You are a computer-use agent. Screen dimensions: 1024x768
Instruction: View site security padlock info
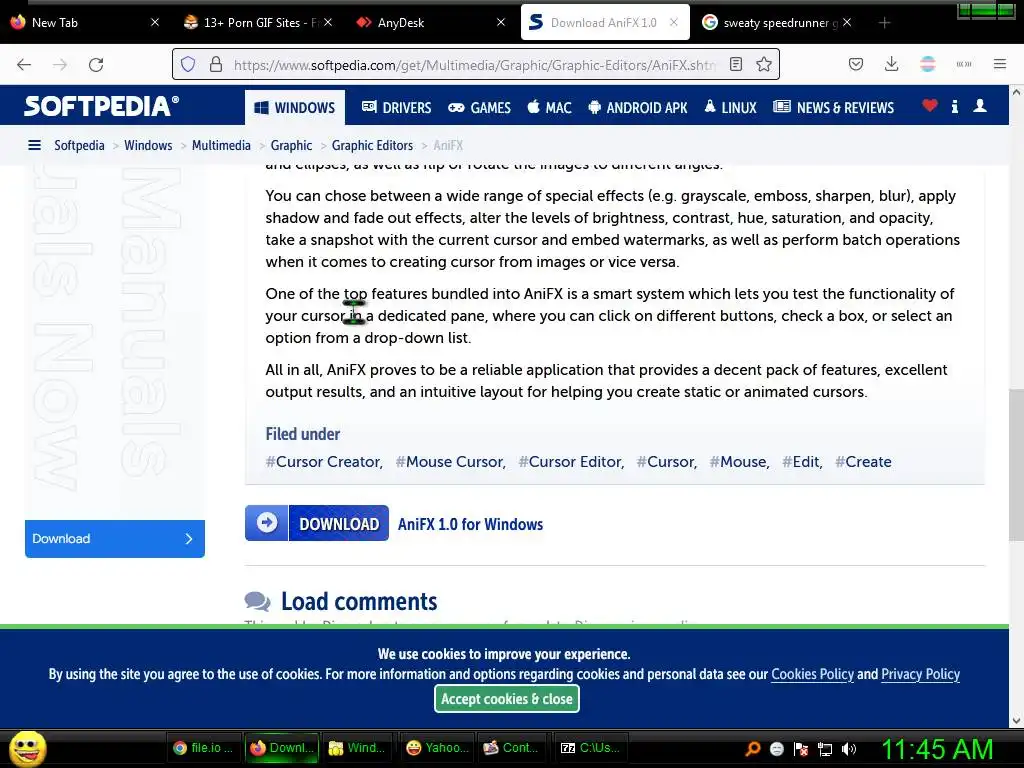(216, 64)
